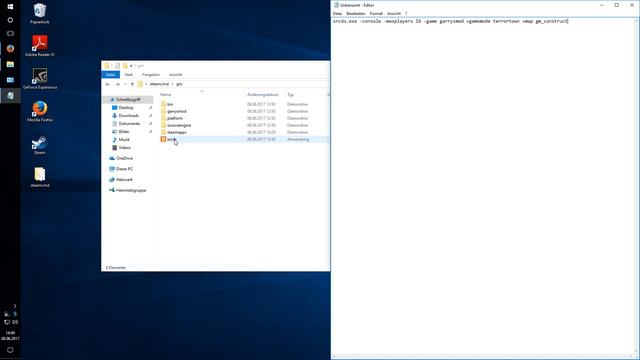
Task: Select the bin folder in file list
Action: [x=170, y=104]
